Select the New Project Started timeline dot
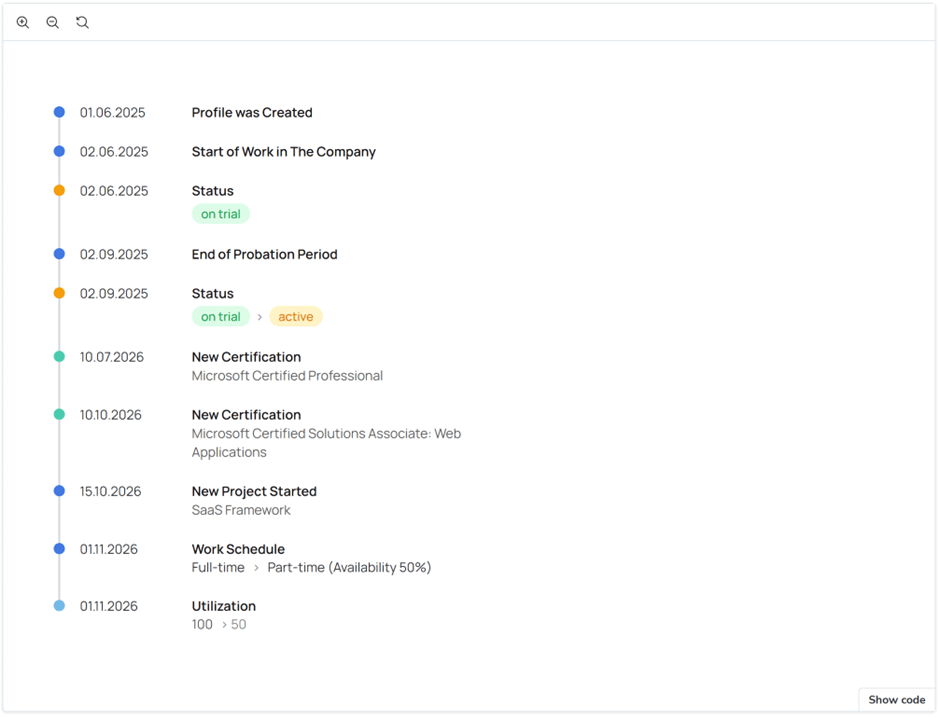940x718 pixels. pyautogui.click(x=59, y=491)
